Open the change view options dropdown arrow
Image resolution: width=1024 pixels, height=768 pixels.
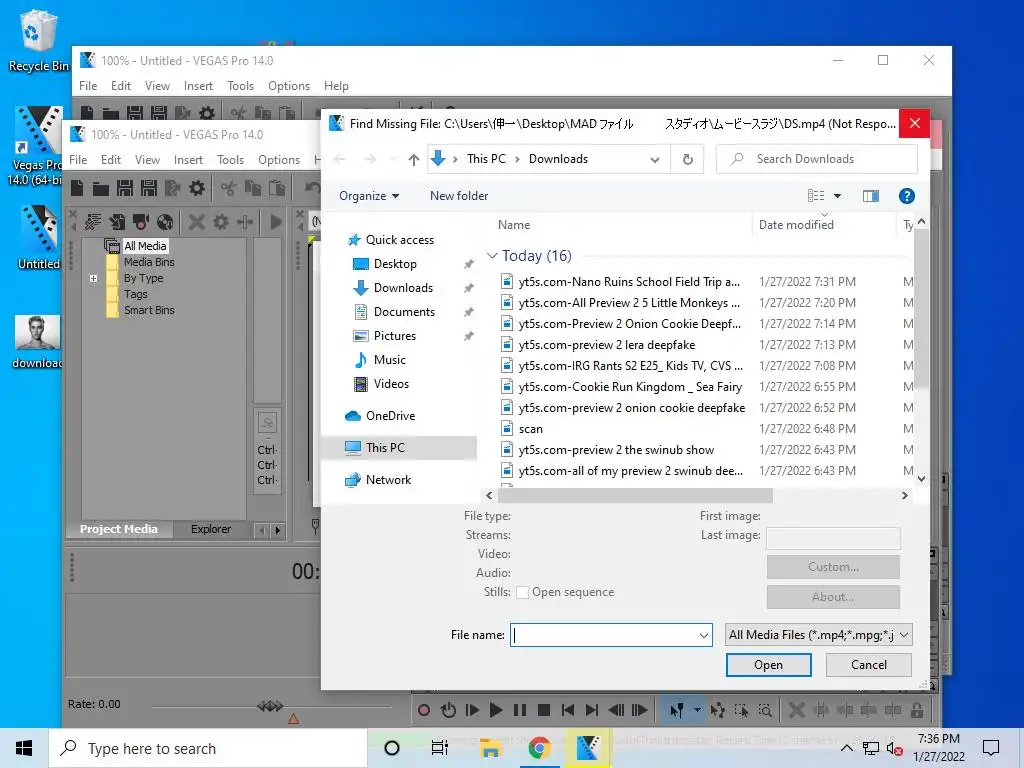tap(837, 196)
